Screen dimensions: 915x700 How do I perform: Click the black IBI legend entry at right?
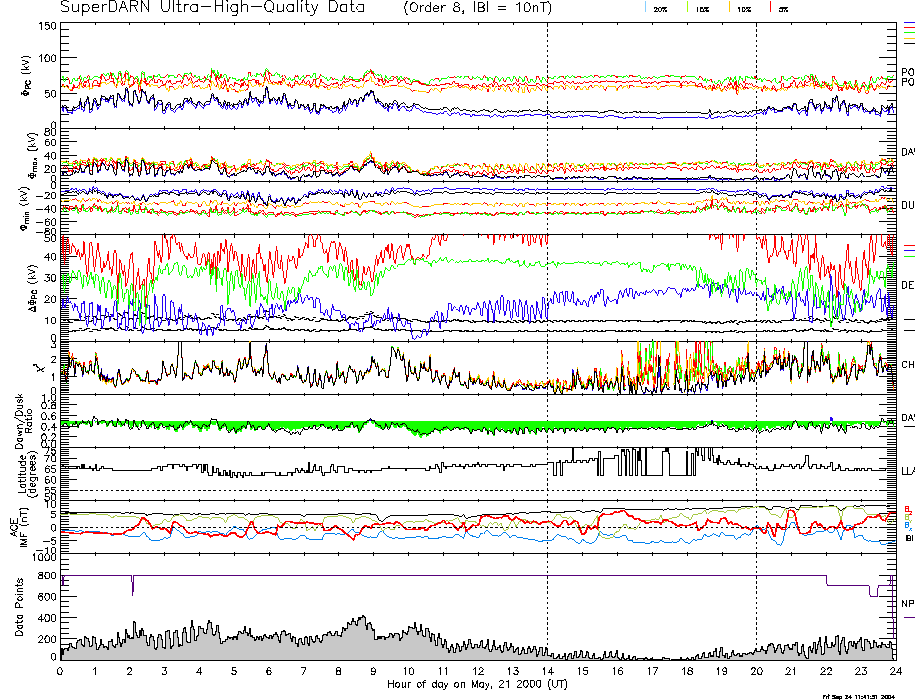[907, 538]
